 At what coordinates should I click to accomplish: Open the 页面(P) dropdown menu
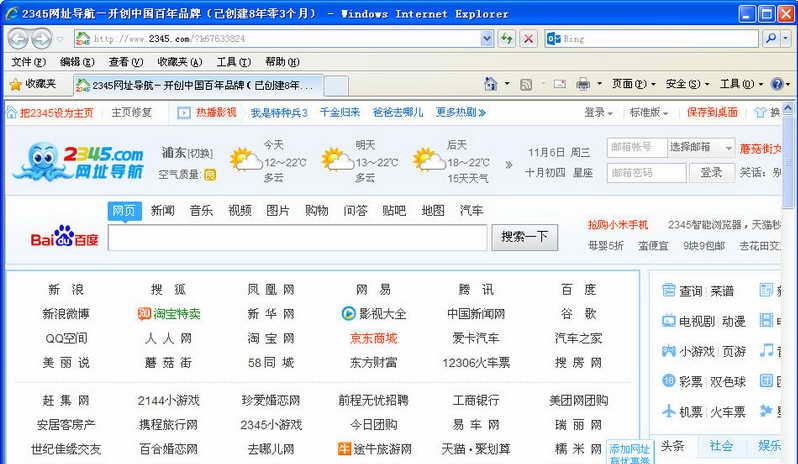pos(634,84)
